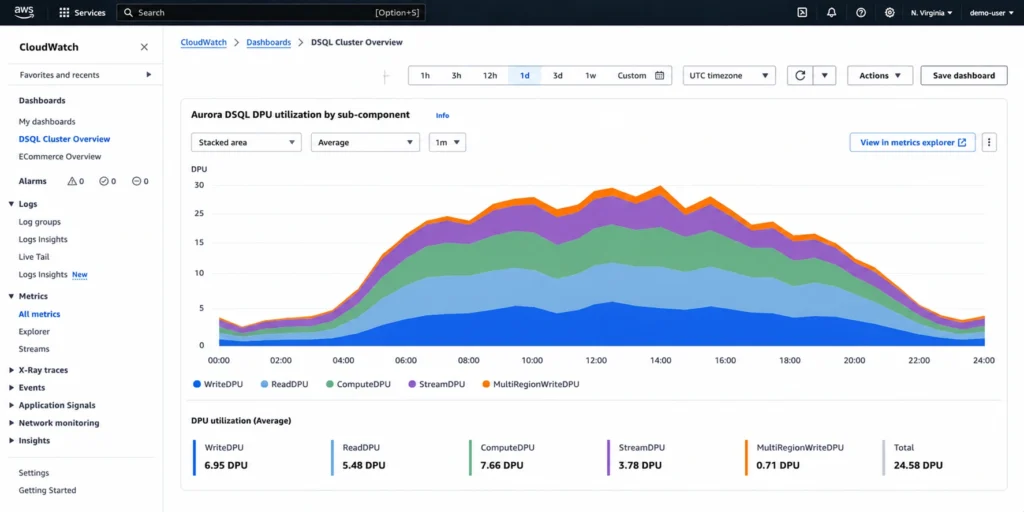
Task: Open the widget Info link
Action: tap(443, 116)
